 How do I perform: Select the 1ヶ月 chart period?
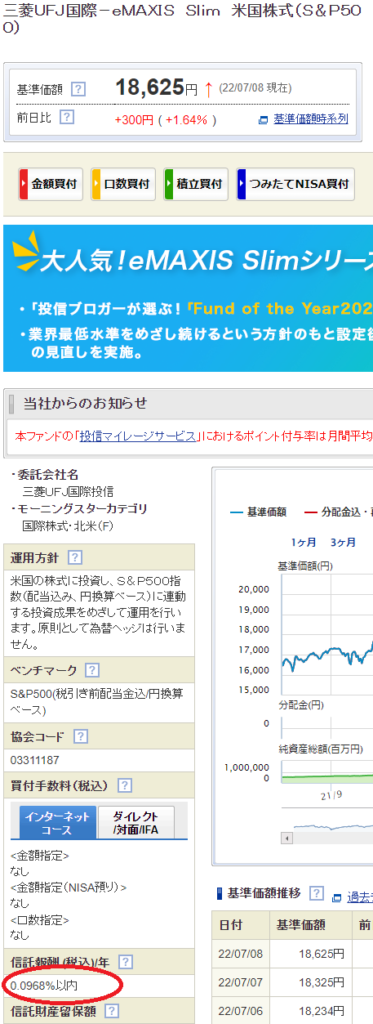click(304, 542)
